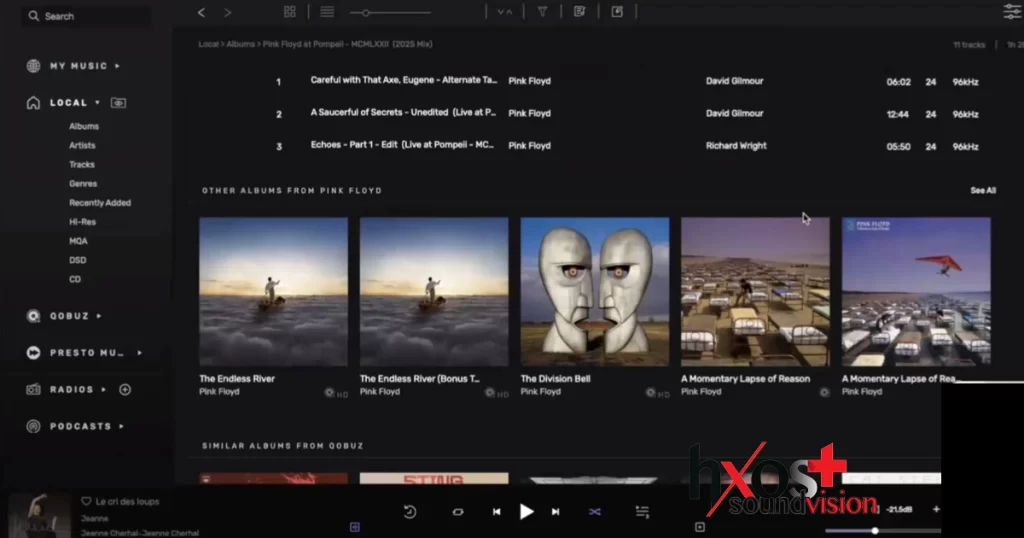This screenshot has width=1024, height=538.
Task: Click composer Richard Wright on track 3
Action: tap(736, 146)
